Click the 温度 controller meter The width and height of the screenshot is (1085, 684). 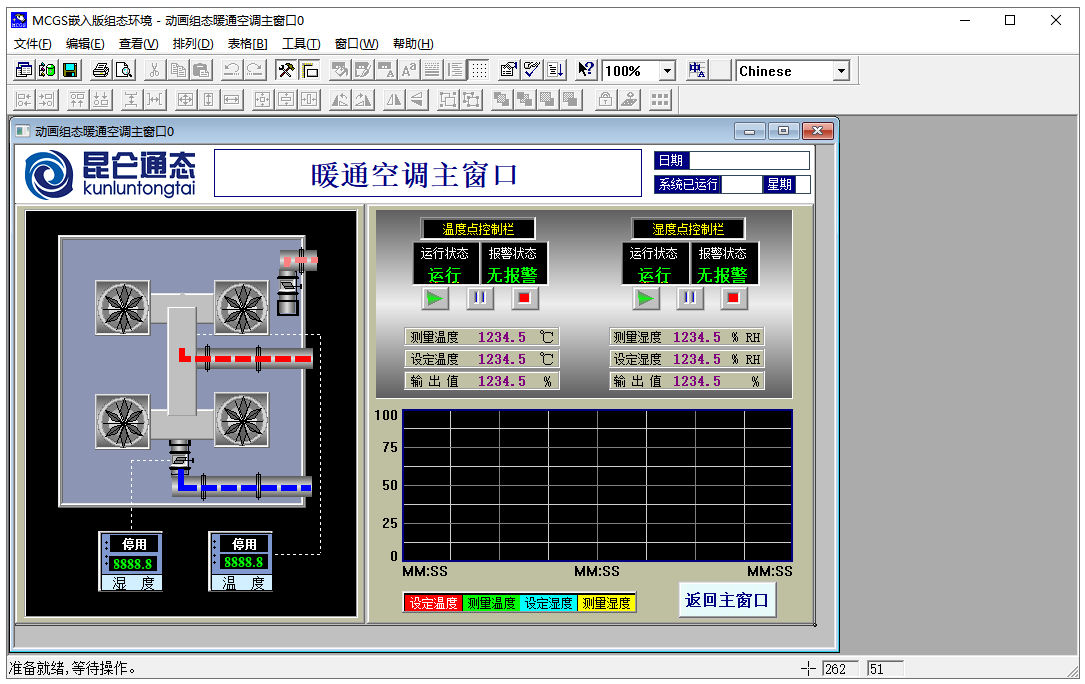pos(241,561)
